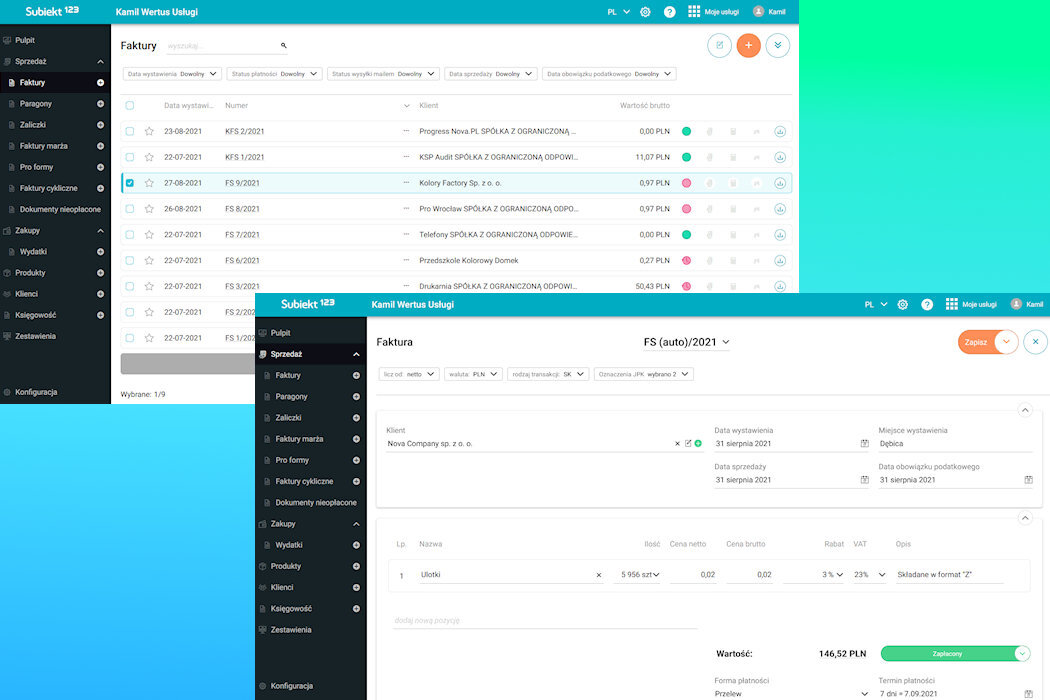Open the Moje usługi apps grid

(x=694, y=11)
